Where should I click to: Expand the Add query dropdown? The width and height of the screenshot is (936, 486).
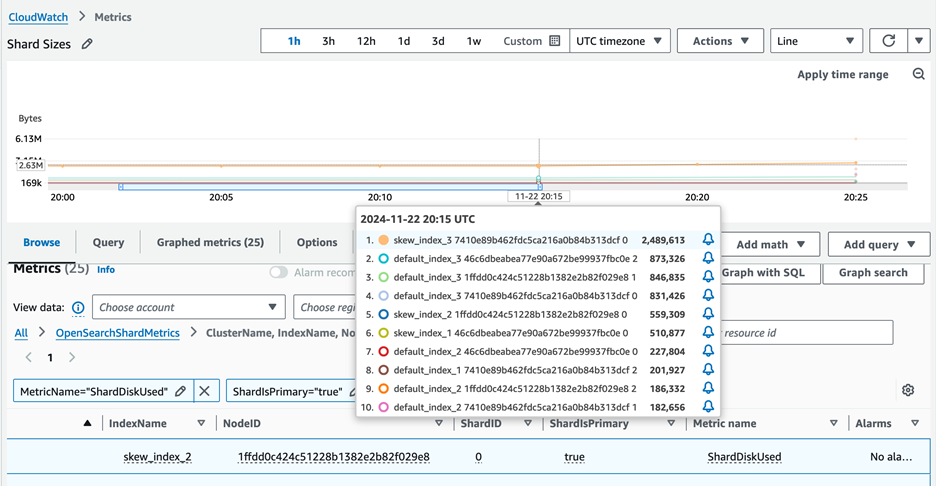[x=879, y=244]
